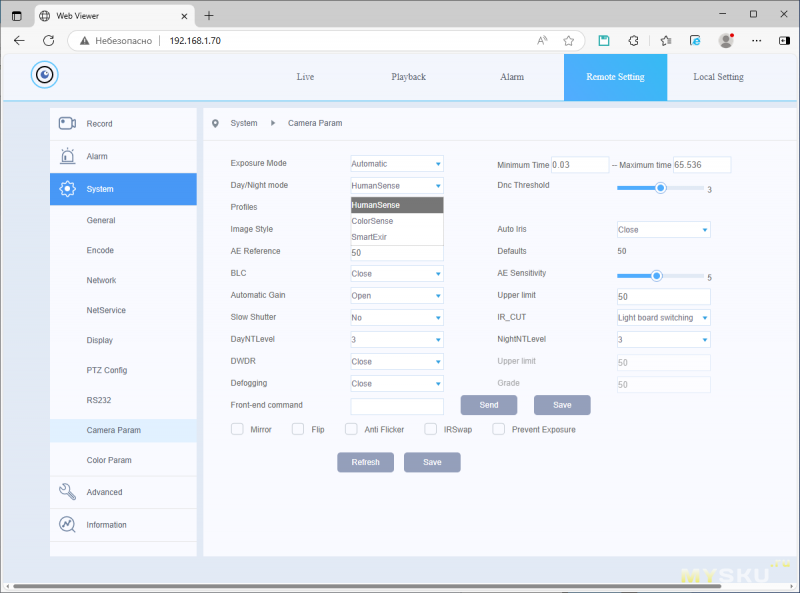Click the read aloud icon in address bar
The width and height of the screenshot is (800, 593).
542,40
